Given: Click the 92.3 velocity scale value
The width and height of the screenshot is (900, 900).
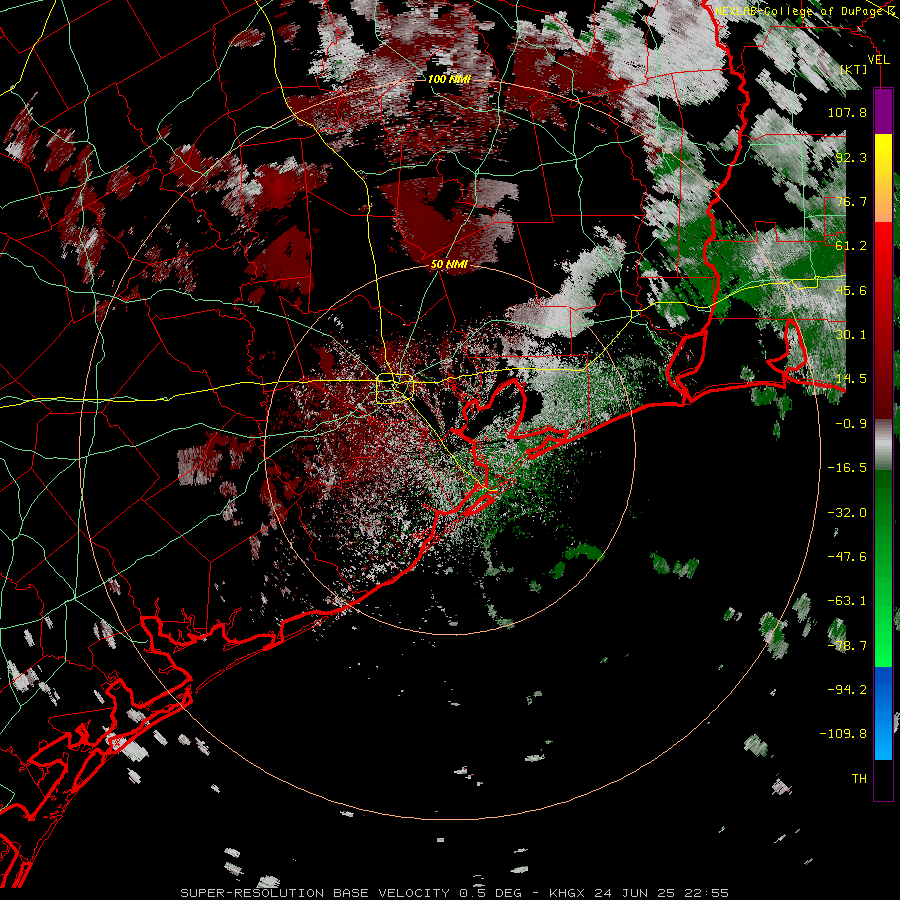Looking at the screenshot, I should tap(851, 157).
